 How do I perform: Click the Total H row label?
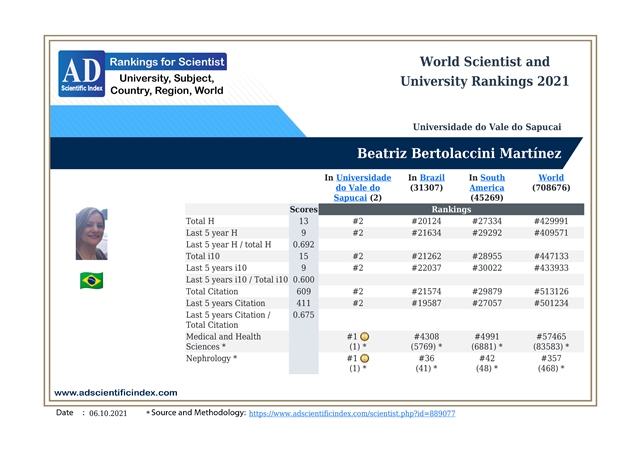point(200,221)
